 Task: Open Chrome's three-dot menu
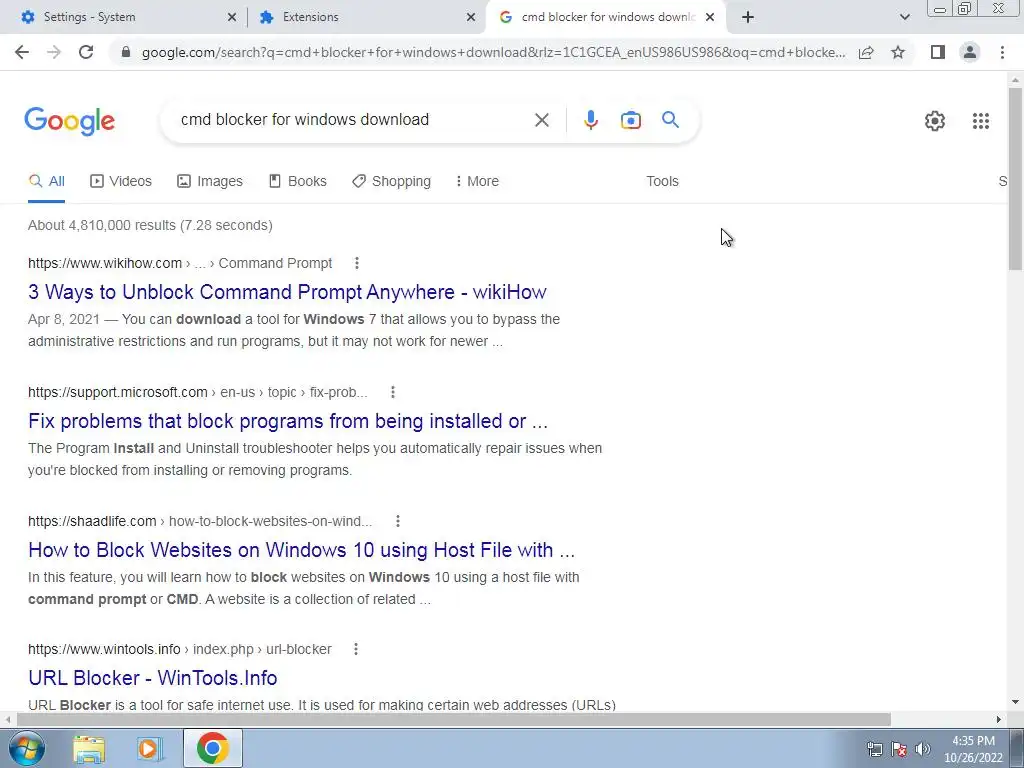(1002, 52)
